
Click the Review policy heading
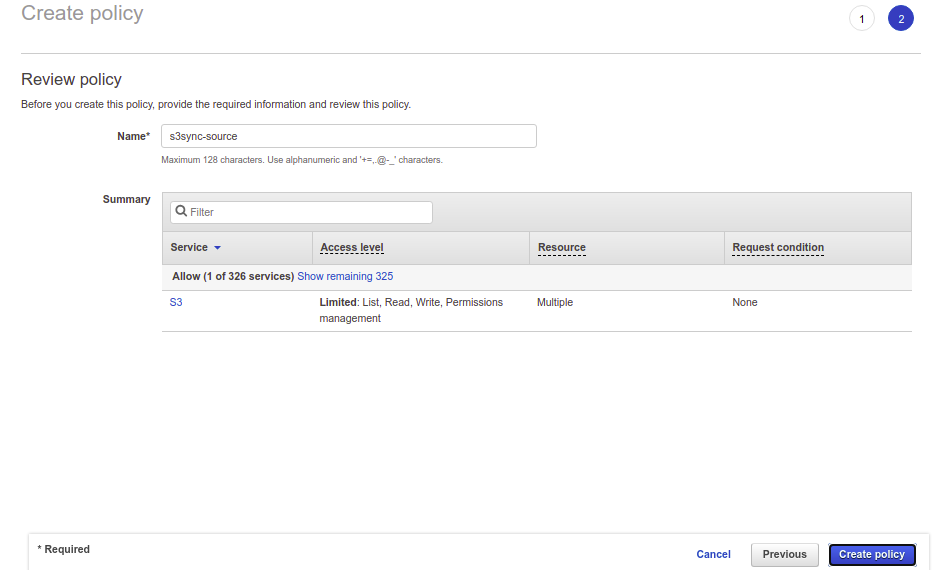coord(71,80)
